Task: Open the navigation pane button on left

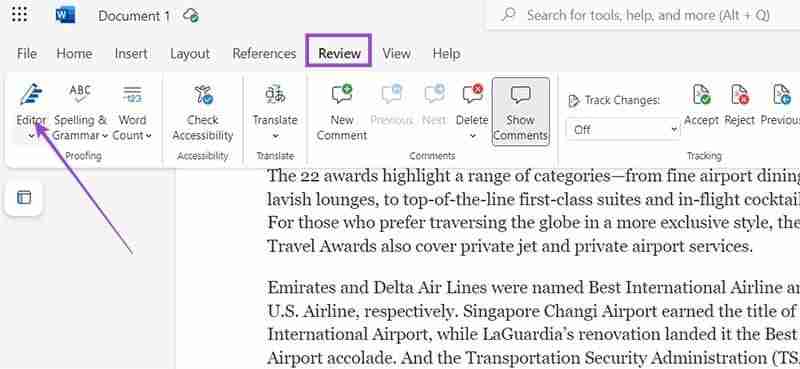Action: coord(23,197)
